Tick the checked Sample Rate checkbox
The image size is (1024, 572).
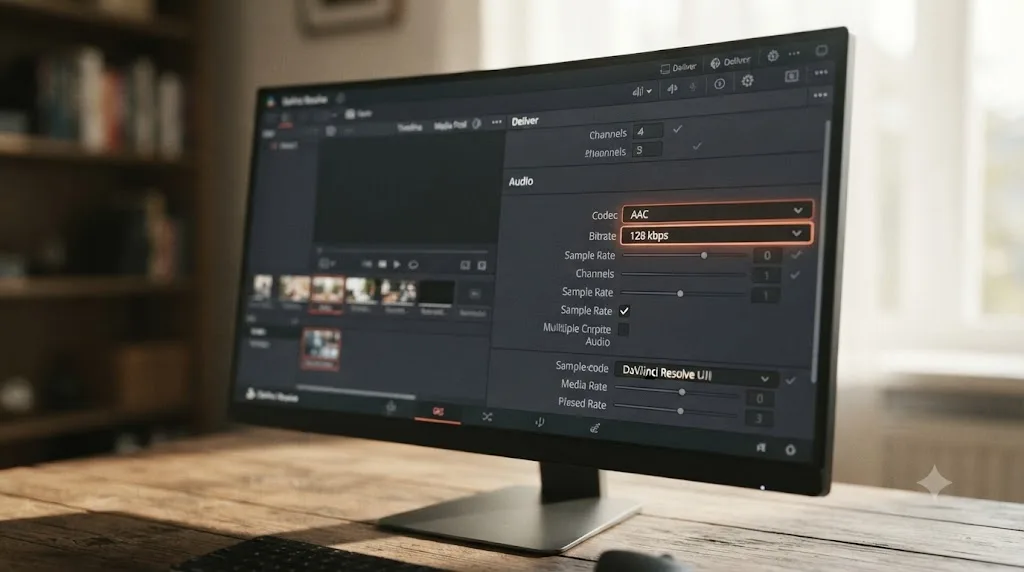tap(624, 311)
